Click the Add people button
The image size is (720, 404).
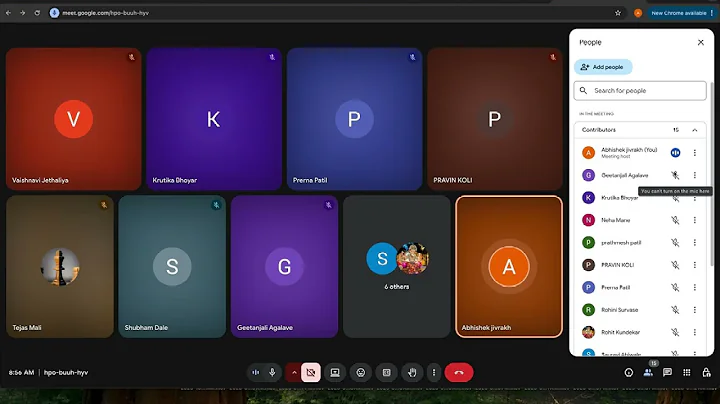click(603, 67)
